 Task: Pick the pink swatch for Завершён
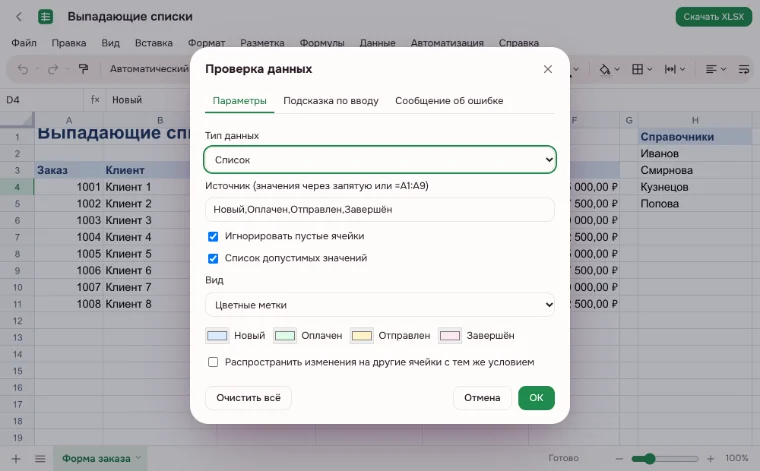(x=449, y=335)
